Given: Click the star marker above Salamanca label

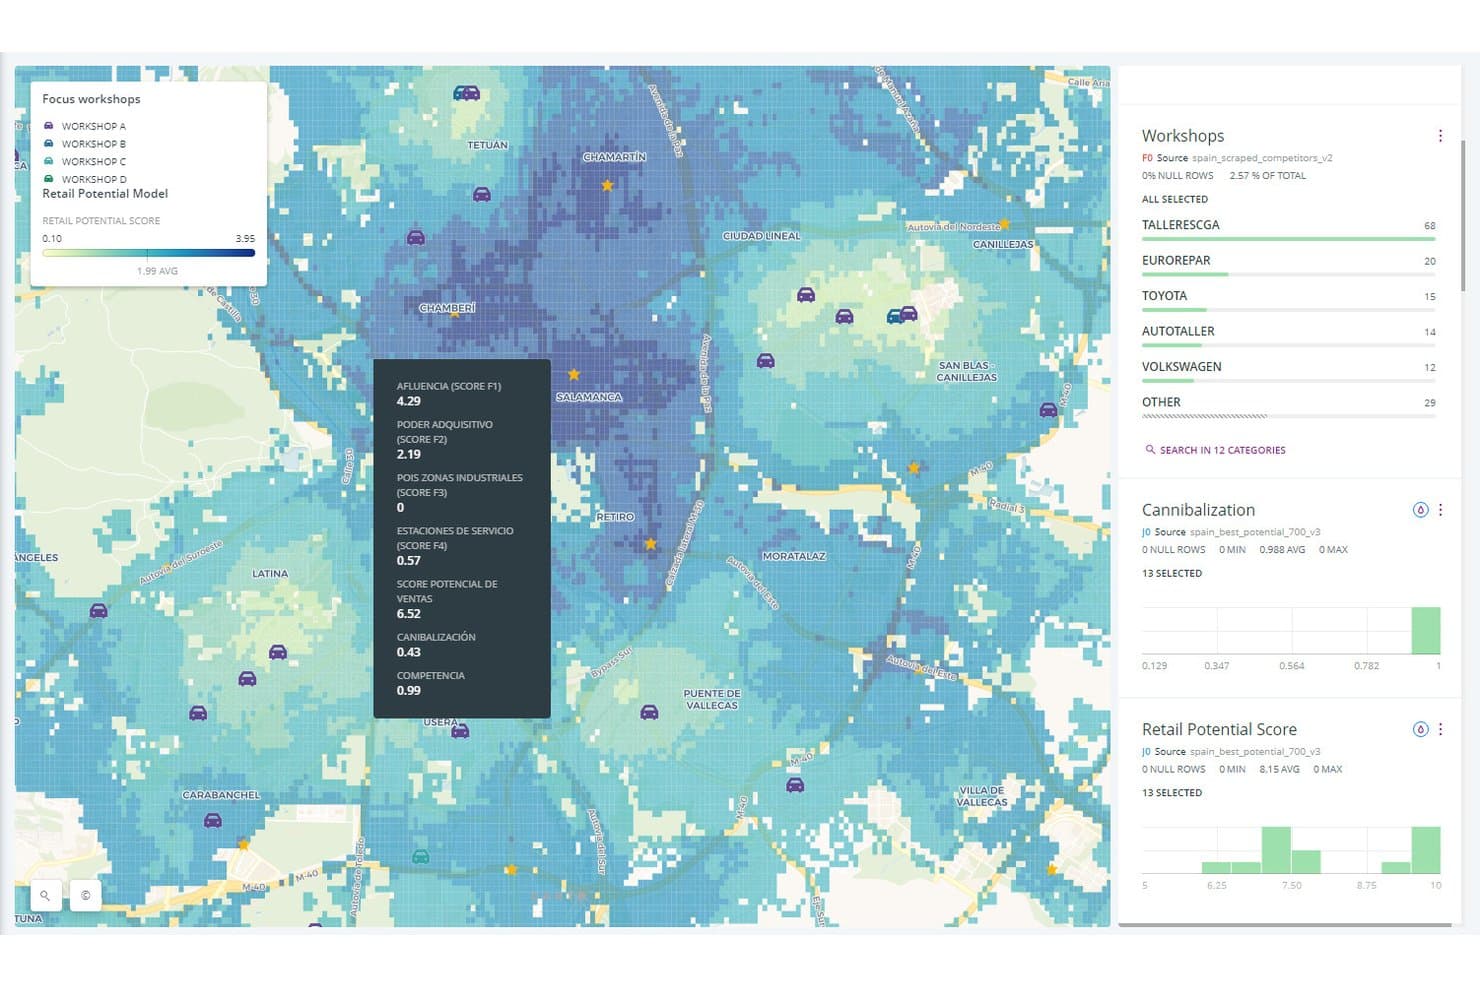Looking at the screenshot, I should pyautogui.click(x=573, y=375).
